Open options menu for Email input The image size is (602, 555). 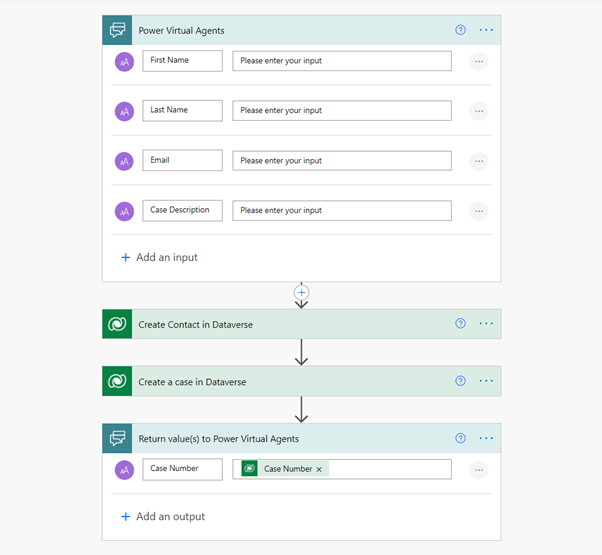(x=479, y=161)
